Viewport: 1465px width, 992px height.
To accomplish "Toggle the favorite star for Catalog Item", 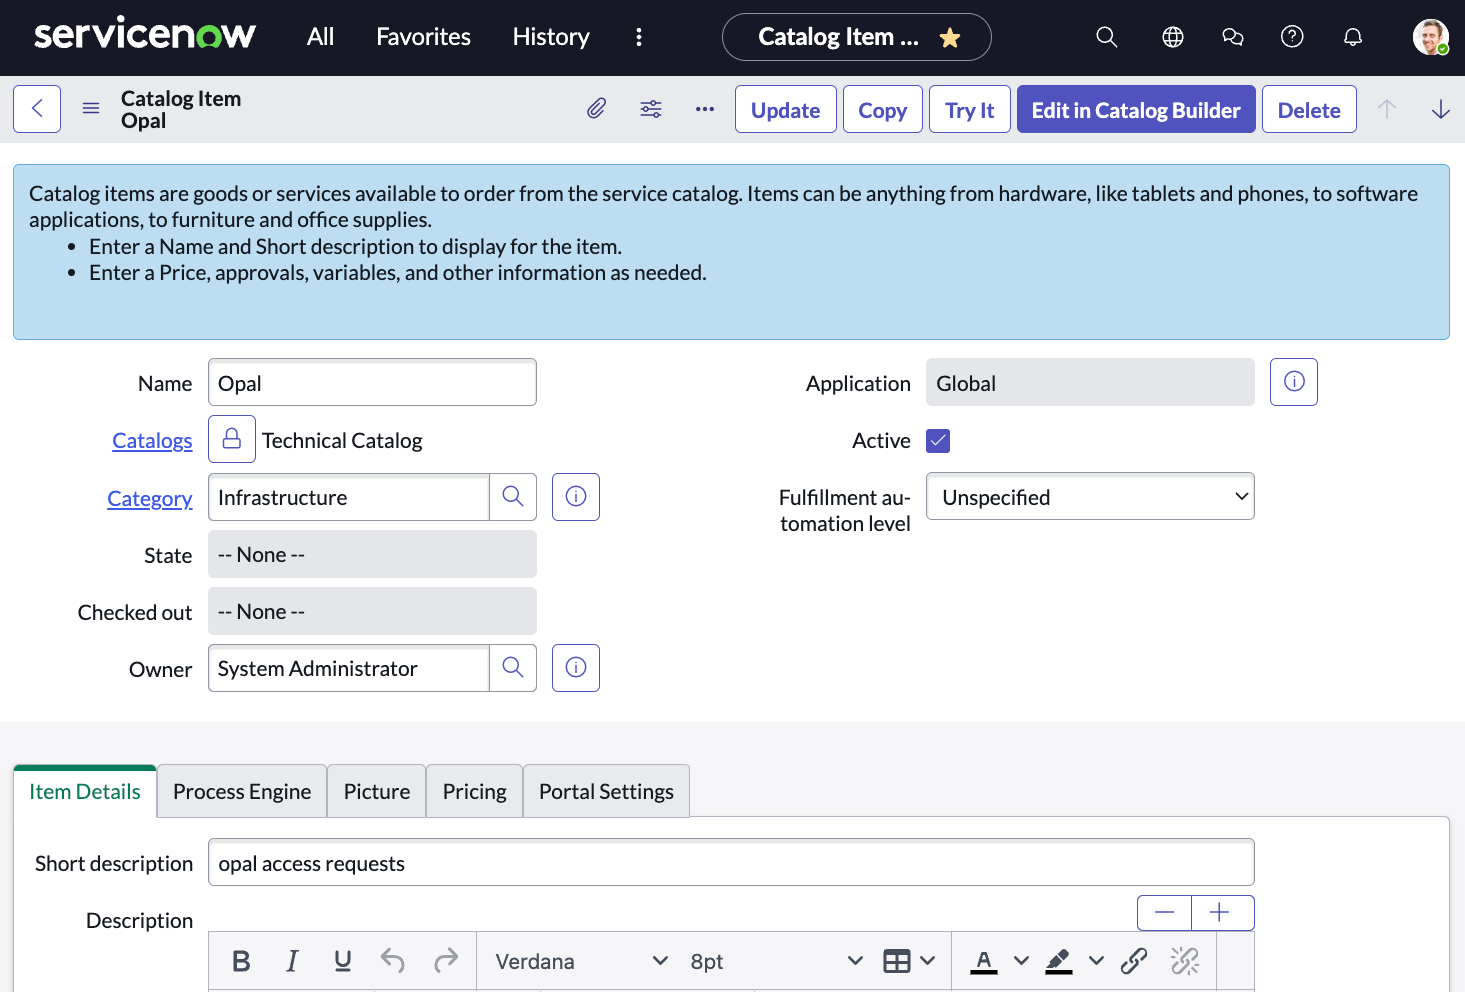I will pos(950,38).
